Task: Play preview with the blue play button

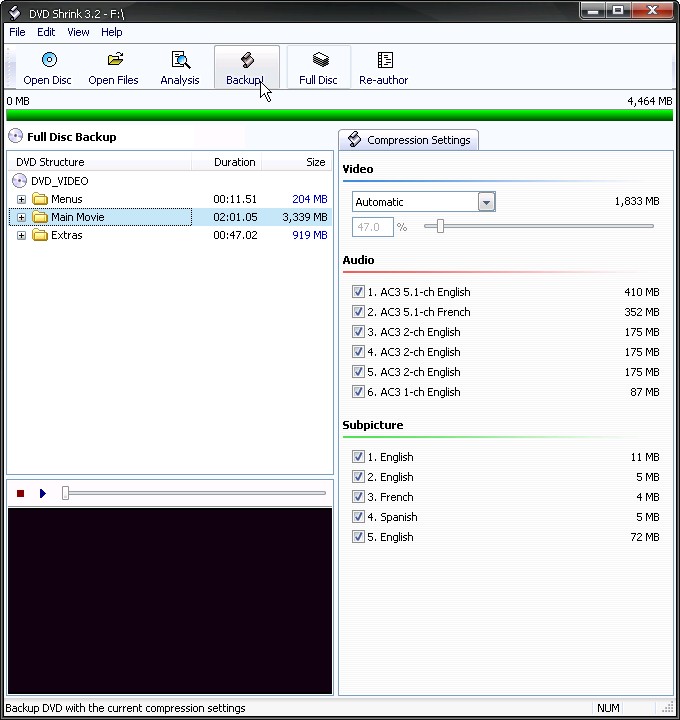Action: pyautogui.click(x=43, y=493)
